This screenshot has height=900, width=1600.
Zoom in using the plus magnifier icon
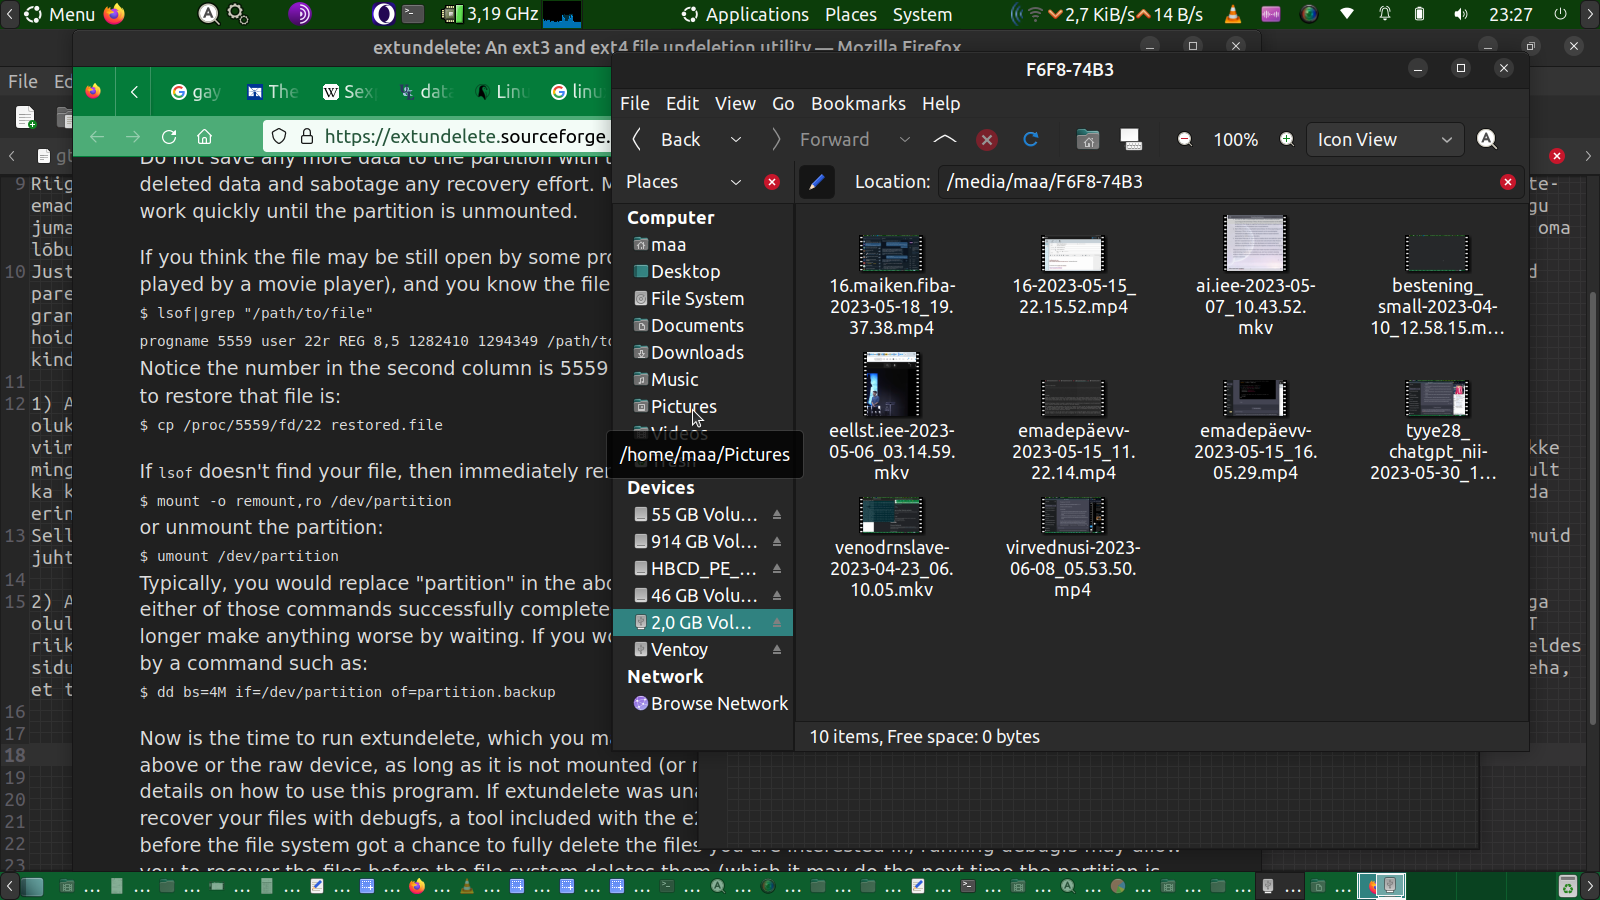tap(1287, 140)
